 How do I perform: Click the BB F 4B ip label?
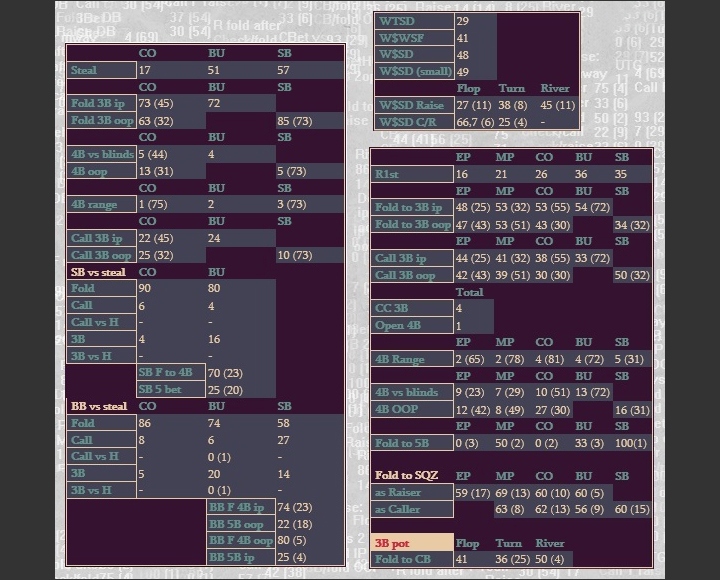click(239, 507)
